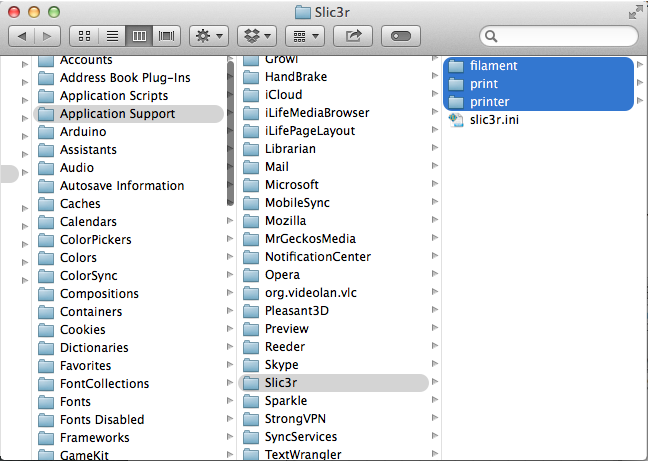Select the iLifeMediaBrowser folder
Image resolution: width=648 pixels, height=461 pixels.
tap(333, 113)
